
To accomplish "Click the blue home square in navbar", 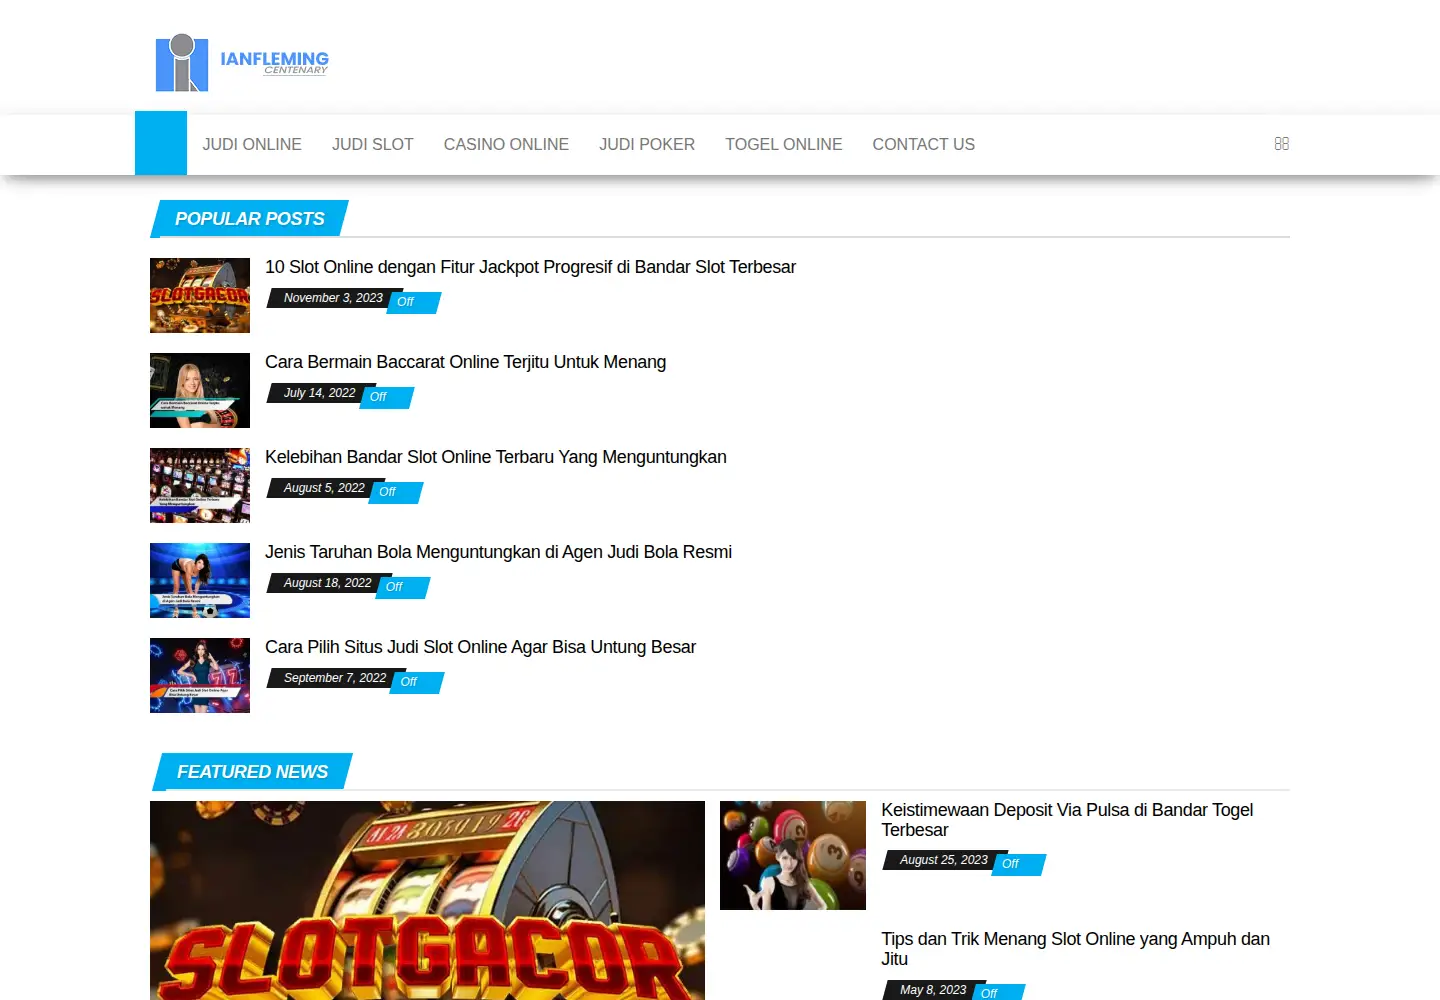I will pyautogui.click(x=161, y=143).
